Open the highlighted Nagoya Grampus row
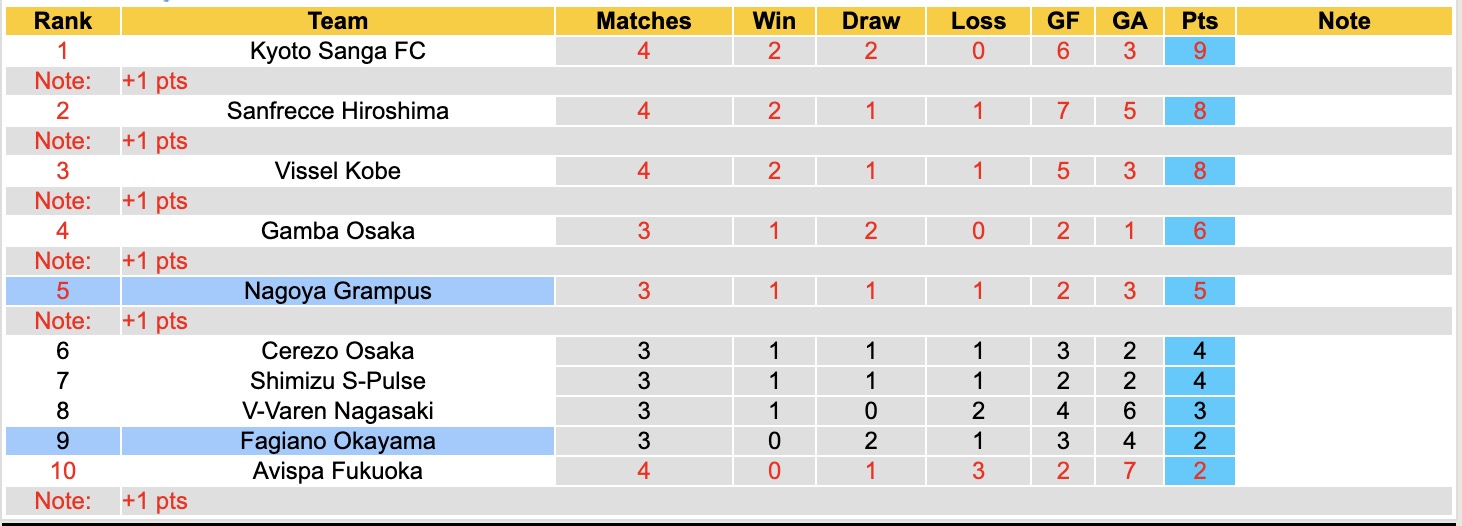The height and width of the screenshot is (526, 1462). (x=338, y=291)
